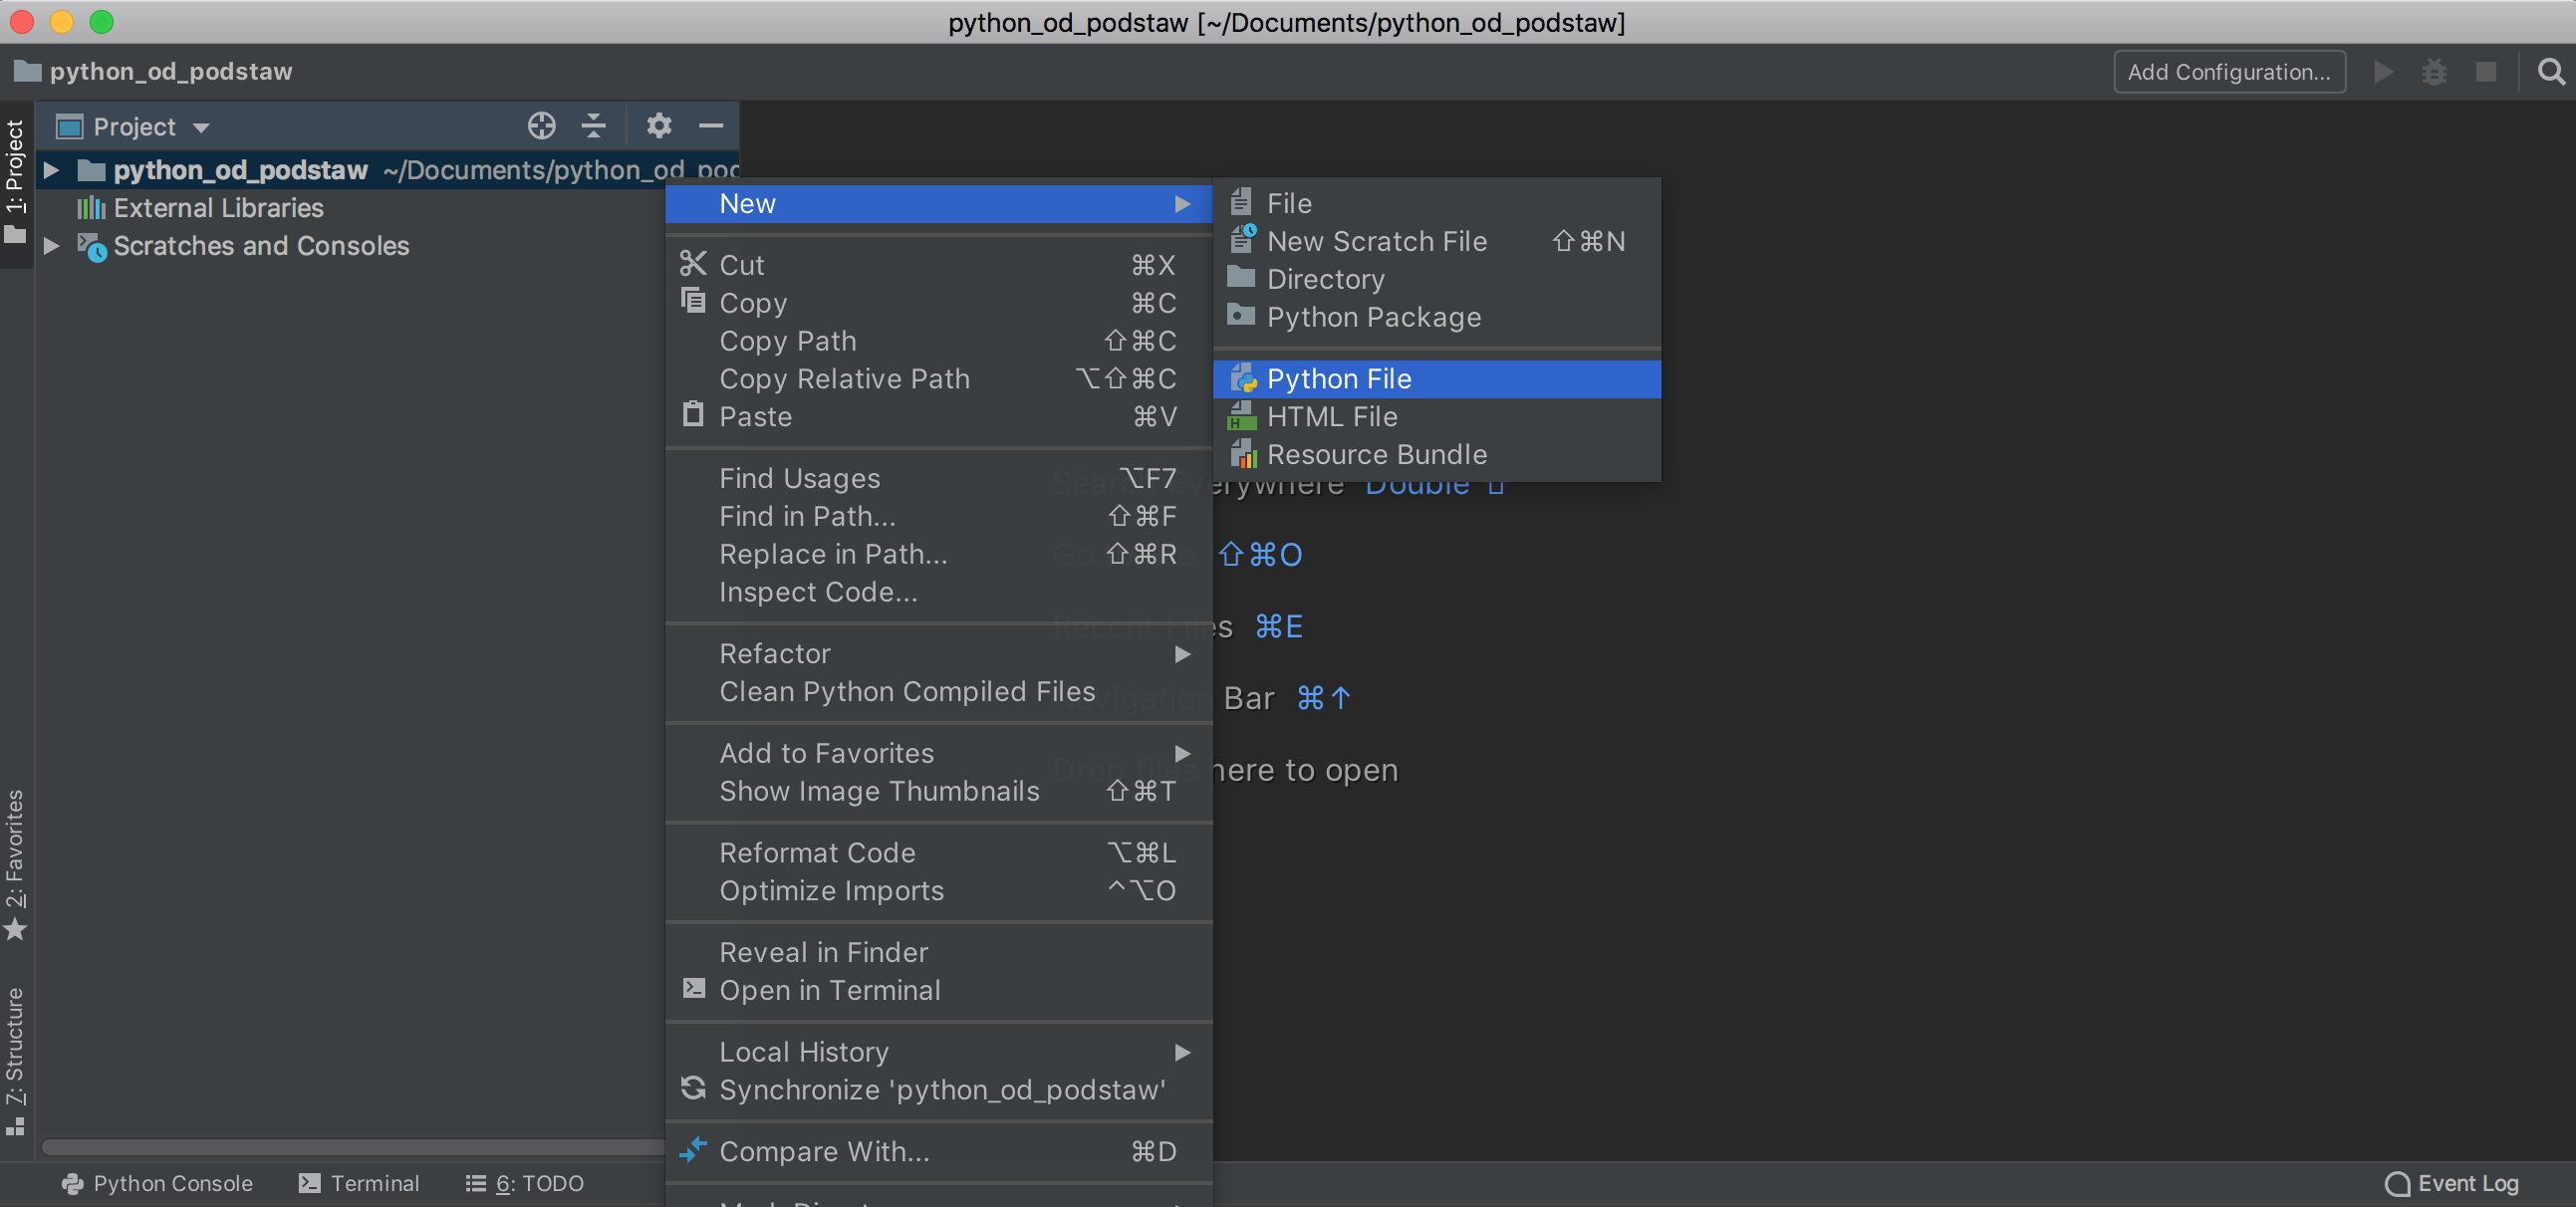Choose Replace in Path... entry

coord(939,554)
